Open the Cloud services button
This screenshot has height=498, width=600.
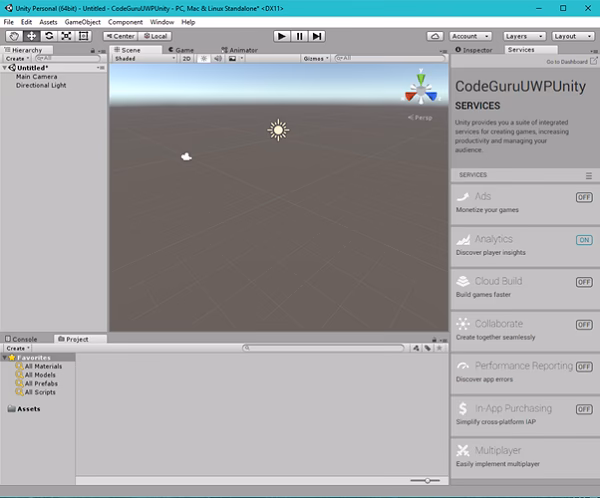[x=435, y=36]
